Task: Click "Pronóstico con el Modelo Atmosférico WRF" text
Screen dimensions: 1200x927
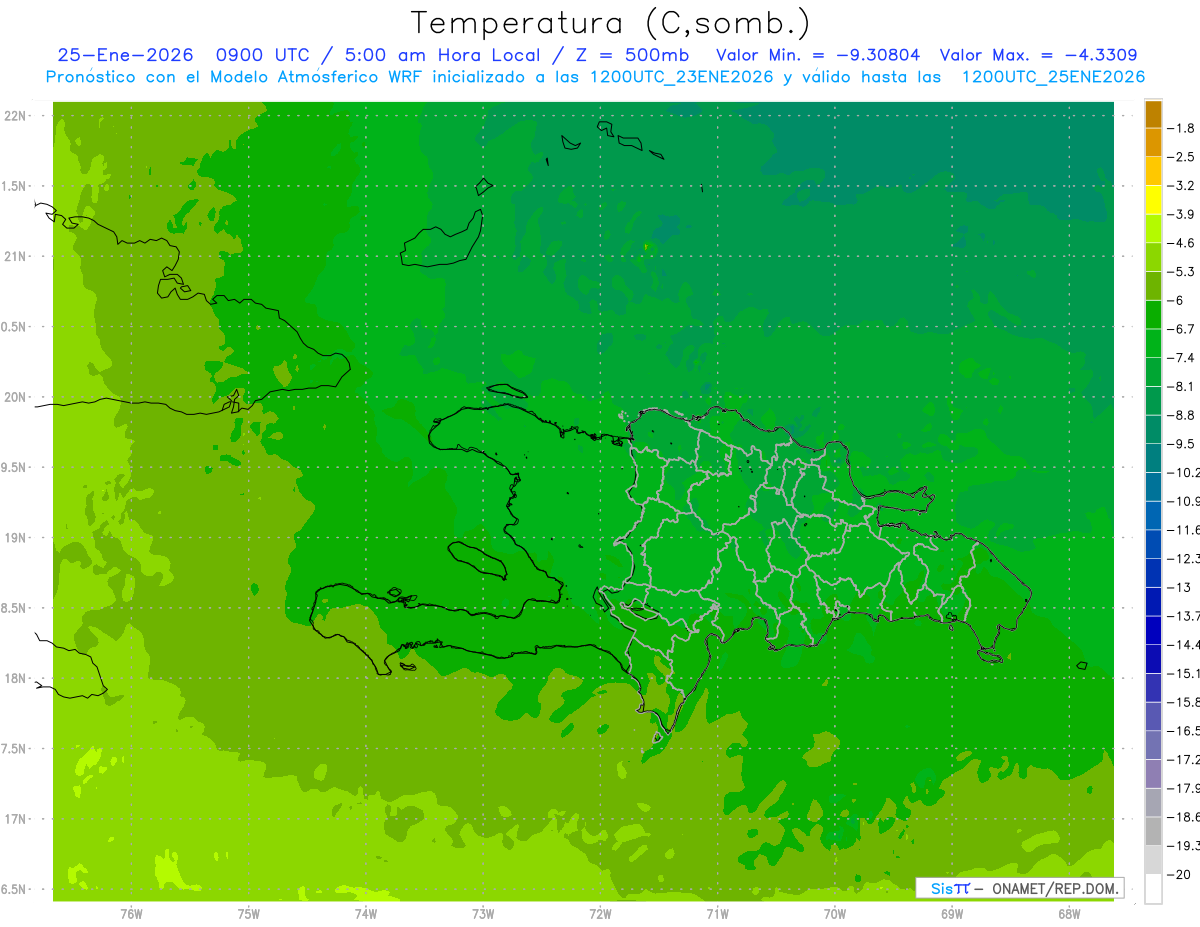Action: pos(236,77)
